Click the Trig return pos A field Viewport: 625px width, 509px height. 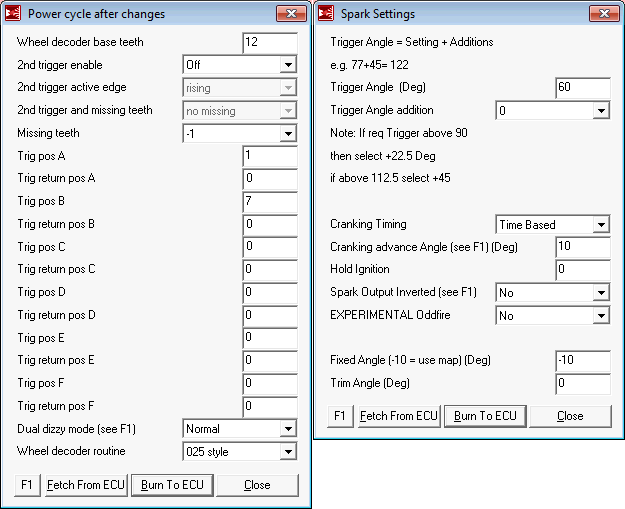270,179
